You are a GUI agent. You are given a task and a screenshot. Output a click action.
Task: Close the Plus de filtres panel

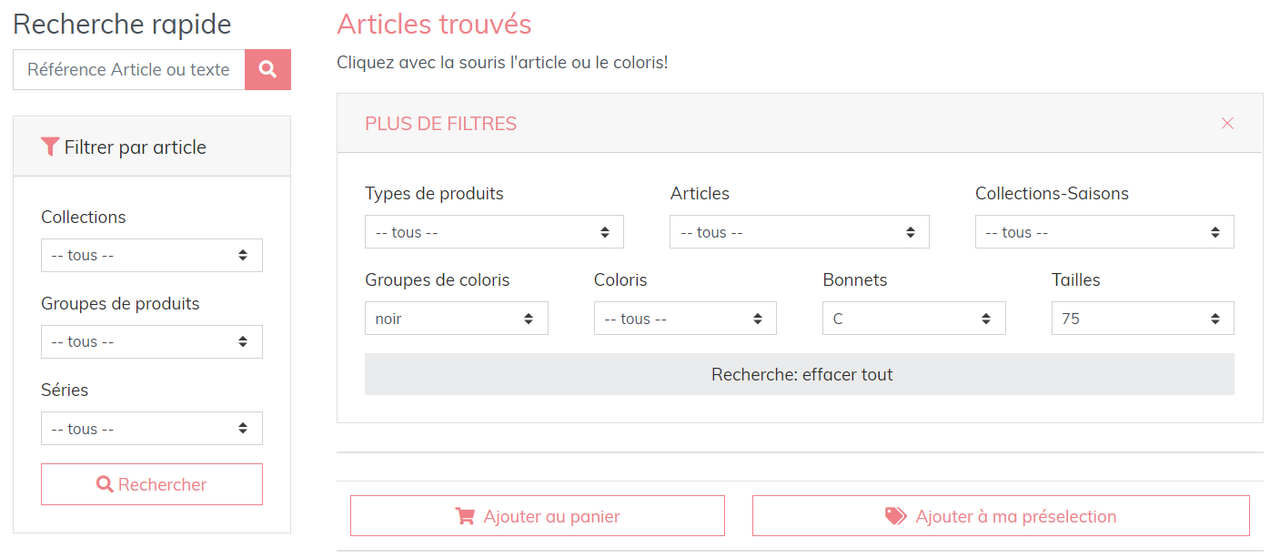1227,123
